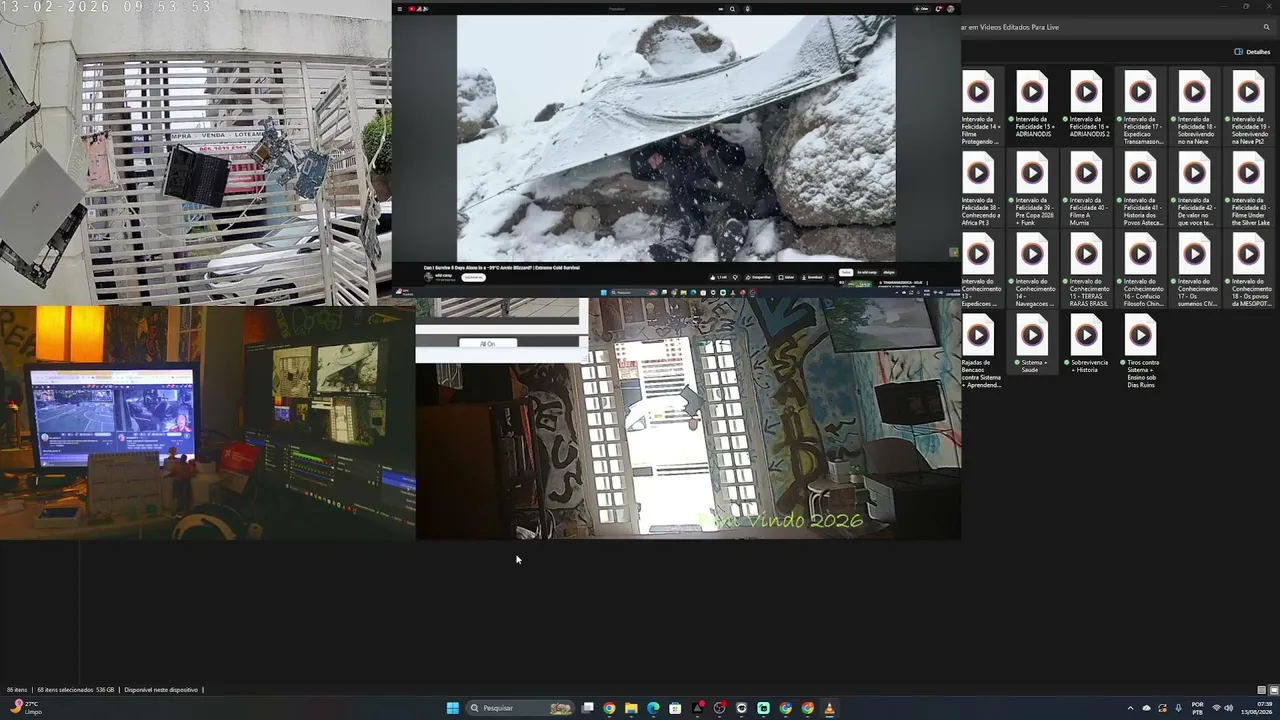Click YouTube Compartilhar share button
The height and width of the screenshot is (720, 1280).
pos(760,277)
